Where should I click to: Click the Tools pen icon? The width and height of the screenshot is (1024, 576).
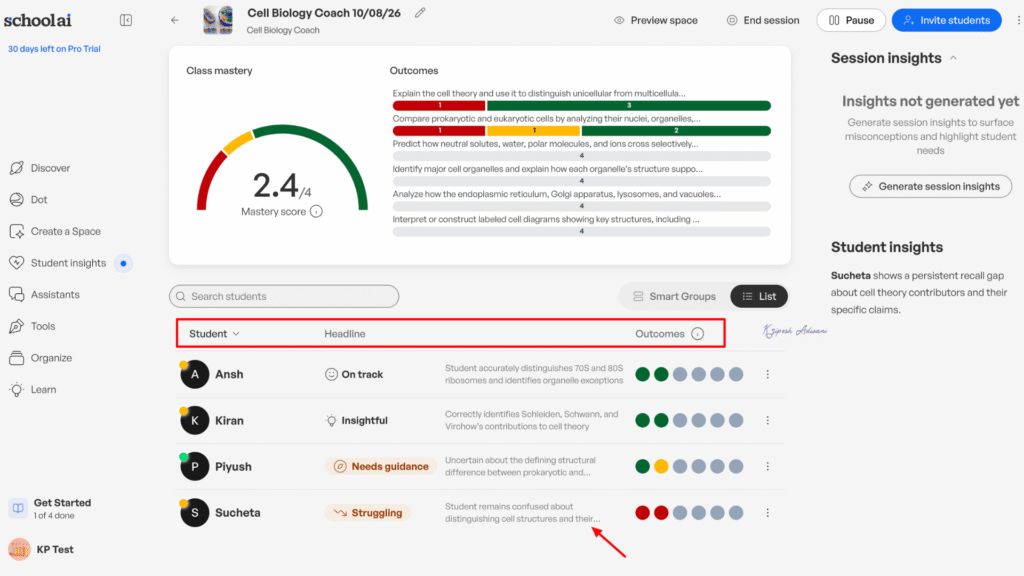pyautogui.click(x=16, y=326)
